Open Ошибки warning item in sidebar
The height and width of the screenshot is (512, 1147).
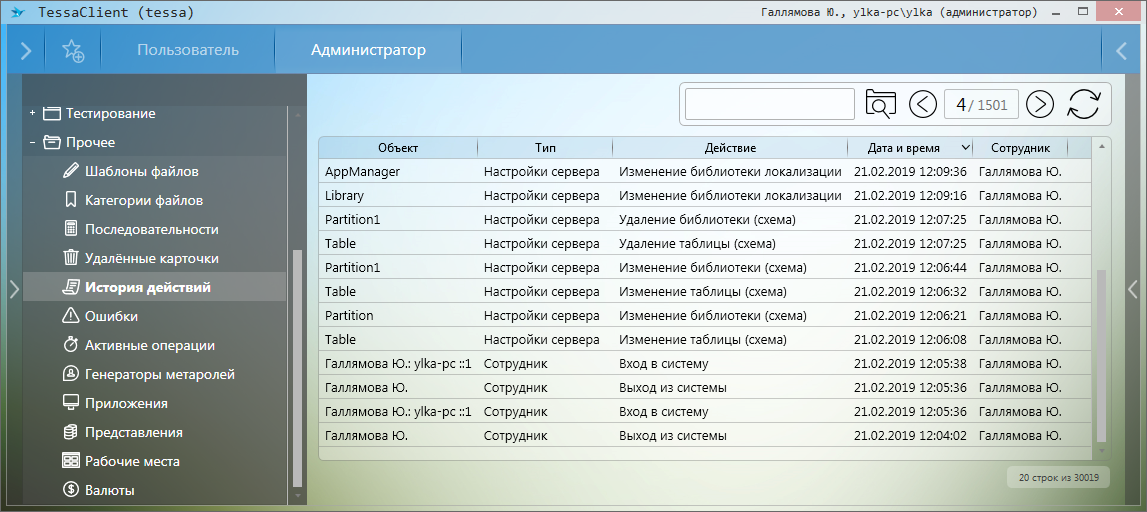click(111, 316)
